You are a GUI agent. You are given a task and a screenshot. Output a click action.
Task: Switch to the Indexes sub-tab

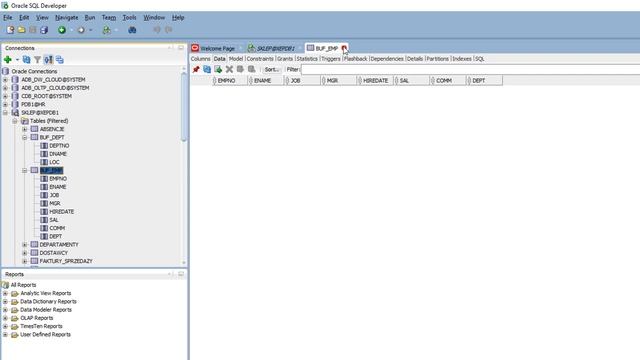pyautogui.click(x=462, y=59)
